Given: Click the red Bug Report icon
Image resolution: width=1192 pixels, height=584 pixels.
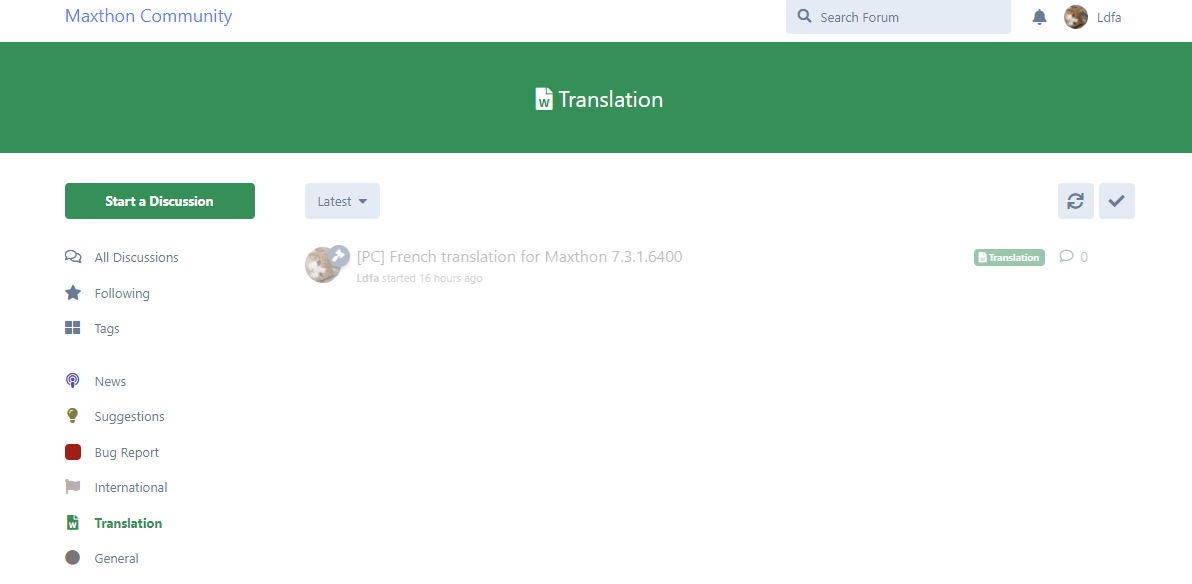Looking at the screenshot, I should 73,452.
